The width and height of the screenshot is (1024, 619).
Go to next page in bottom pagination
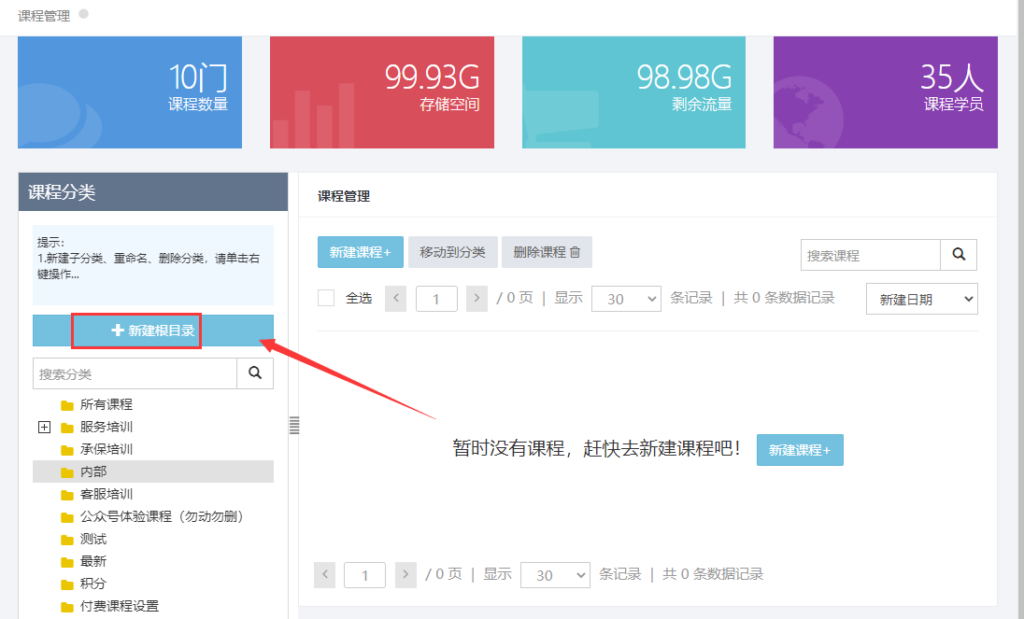click(406, 575)
